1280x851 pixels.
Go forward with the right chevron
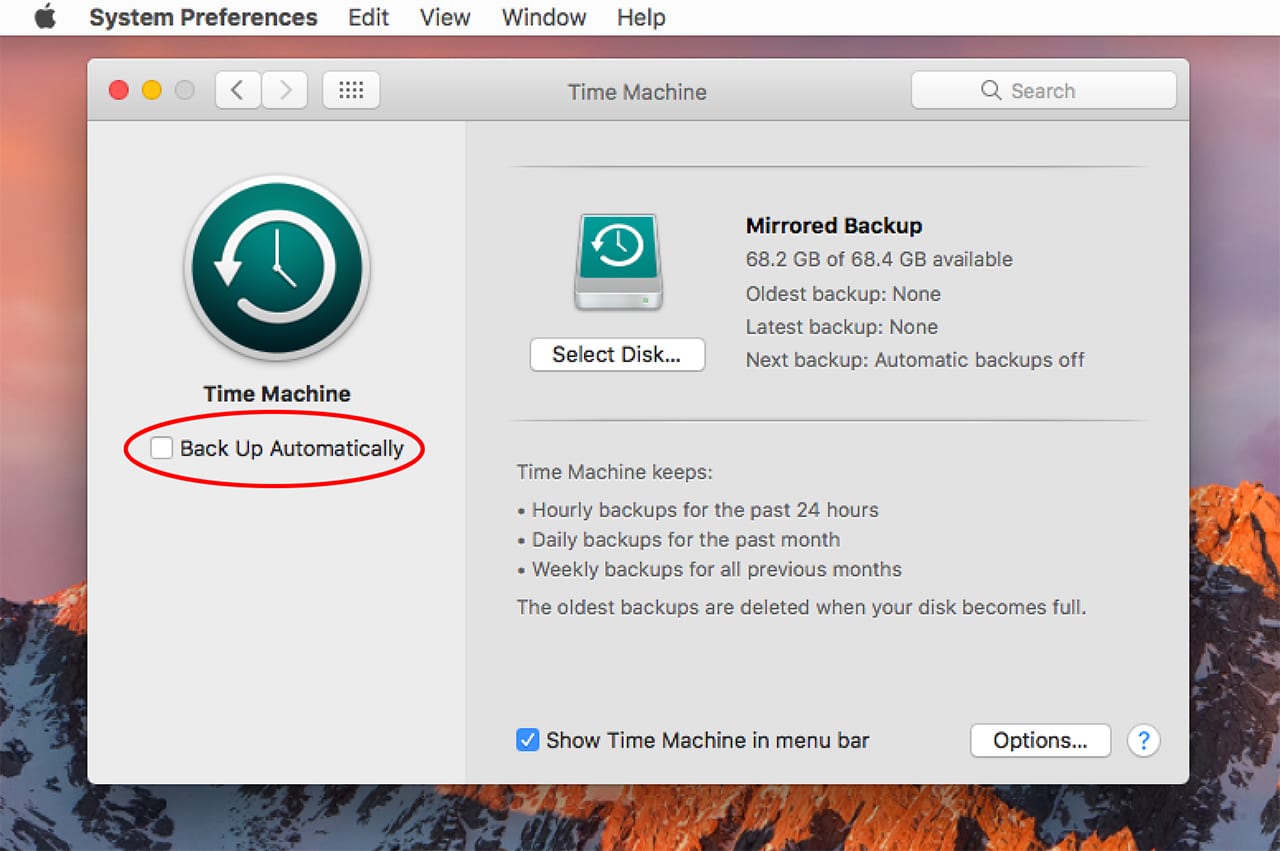point(286,91)
